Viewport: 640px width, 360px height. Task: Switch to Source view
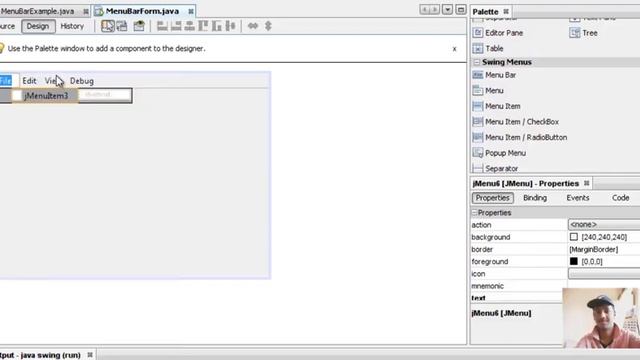point(7,26)
